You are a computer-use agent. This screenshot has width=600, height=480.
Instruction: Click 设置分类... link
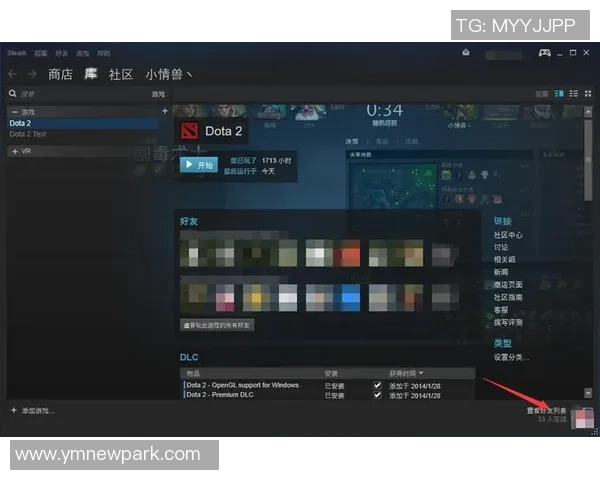click(511, 358)
